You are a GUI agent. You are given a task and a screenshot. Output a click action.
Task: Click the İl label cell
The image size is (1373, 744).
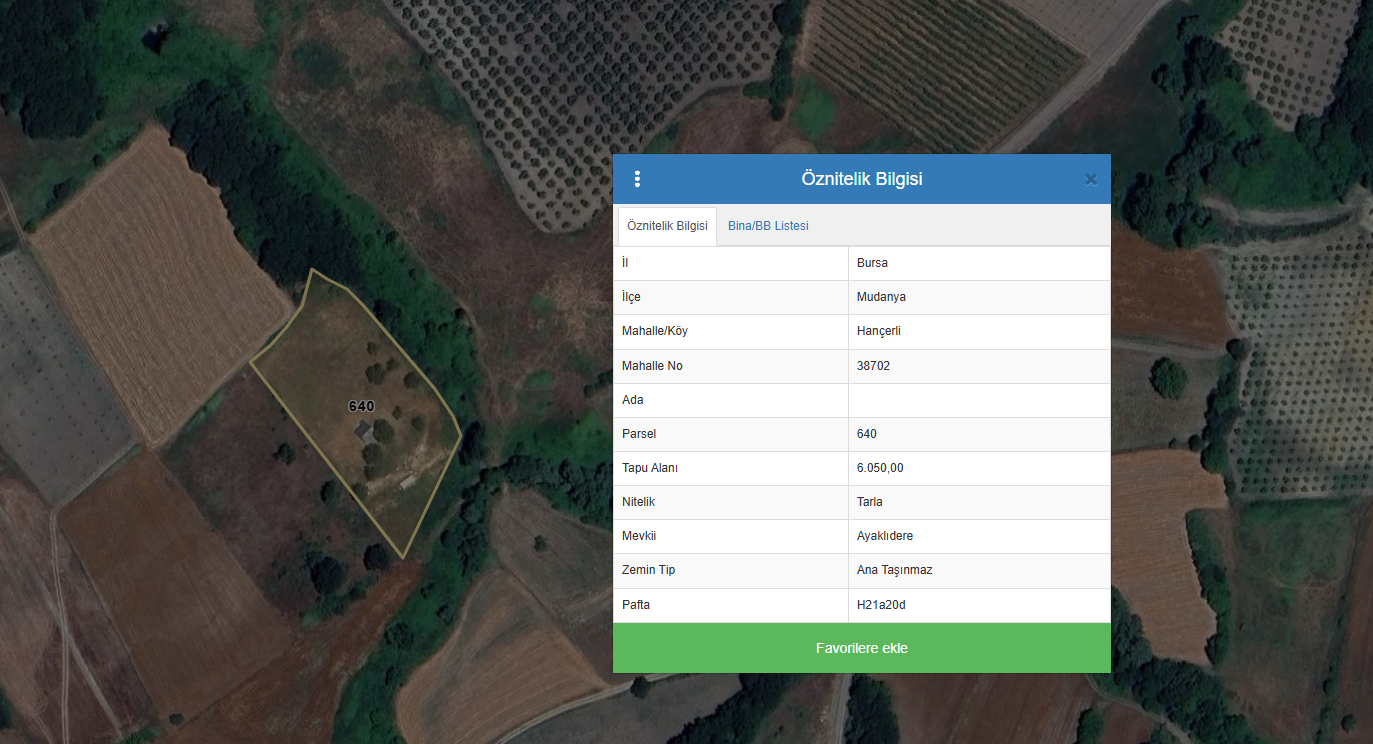730,263
